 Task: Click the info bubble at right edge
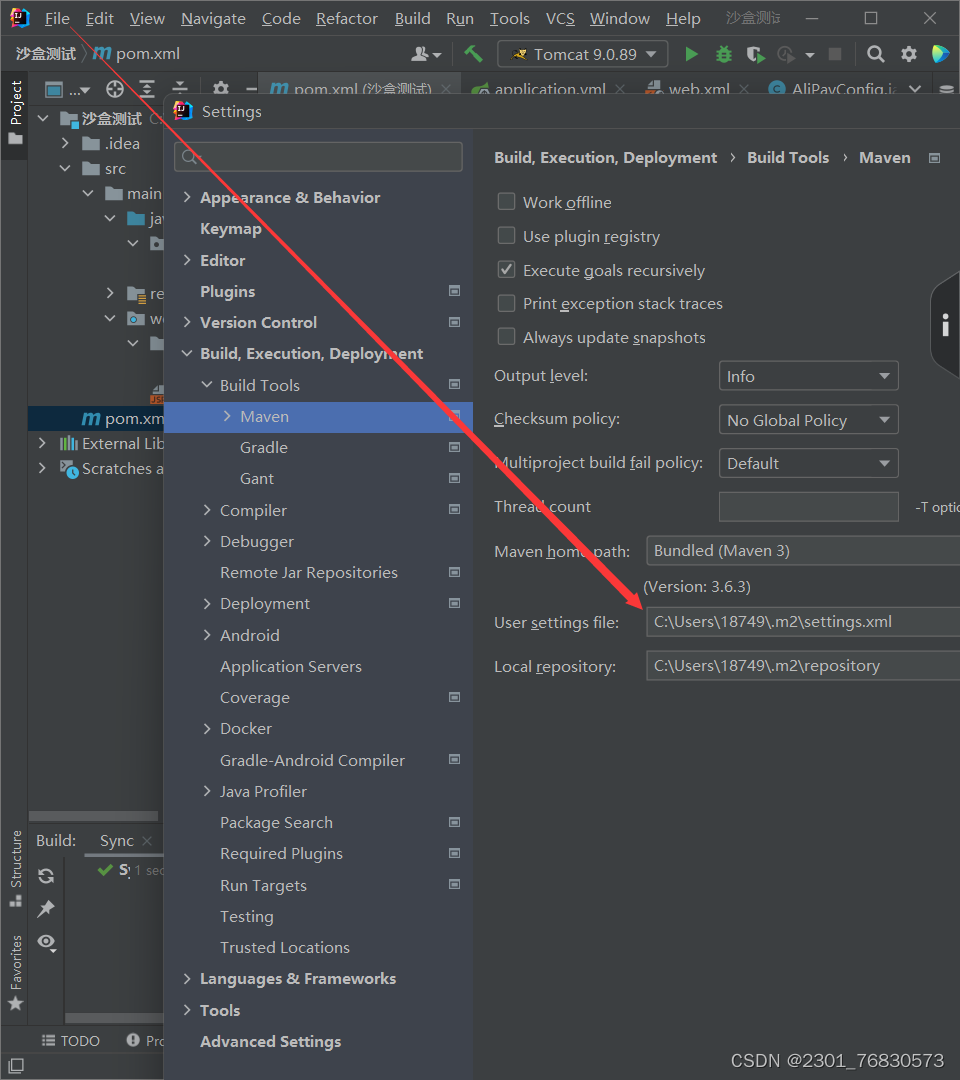pyautogui.click(x=946, y=324)
